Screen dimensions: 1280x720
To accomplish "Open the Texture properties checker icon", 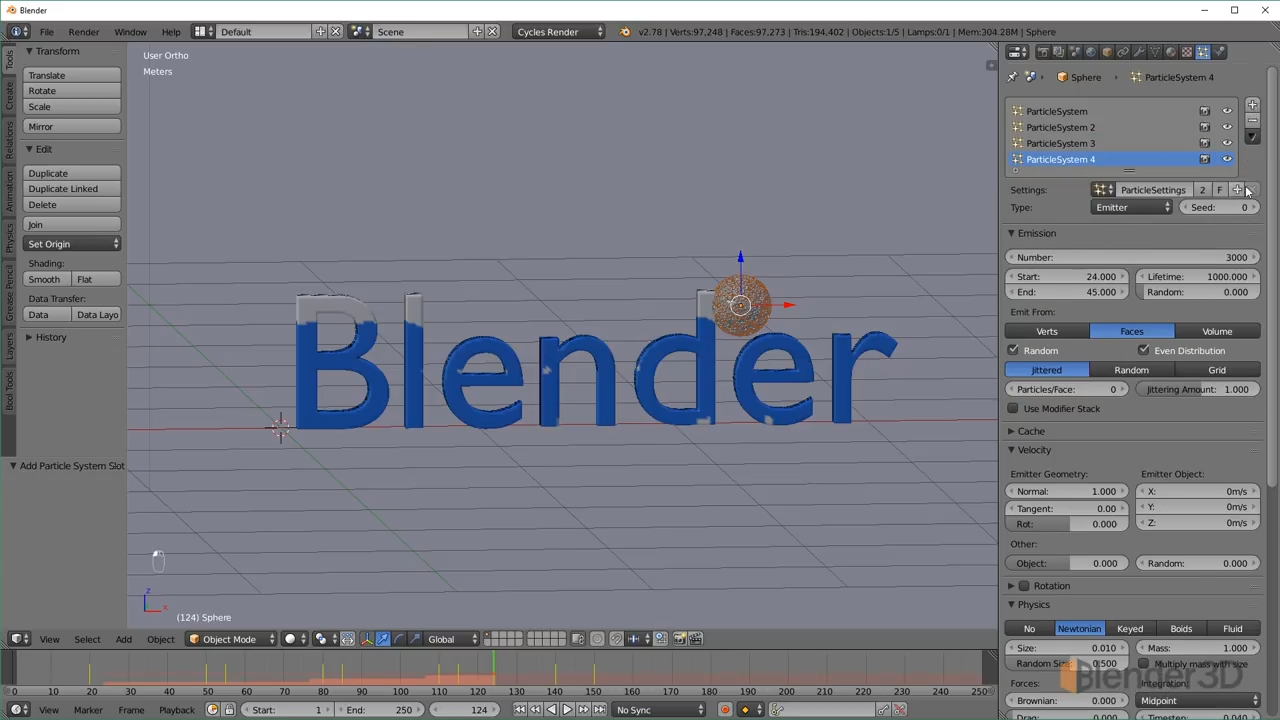I will pyautogui.click(x=1187, y=52).
